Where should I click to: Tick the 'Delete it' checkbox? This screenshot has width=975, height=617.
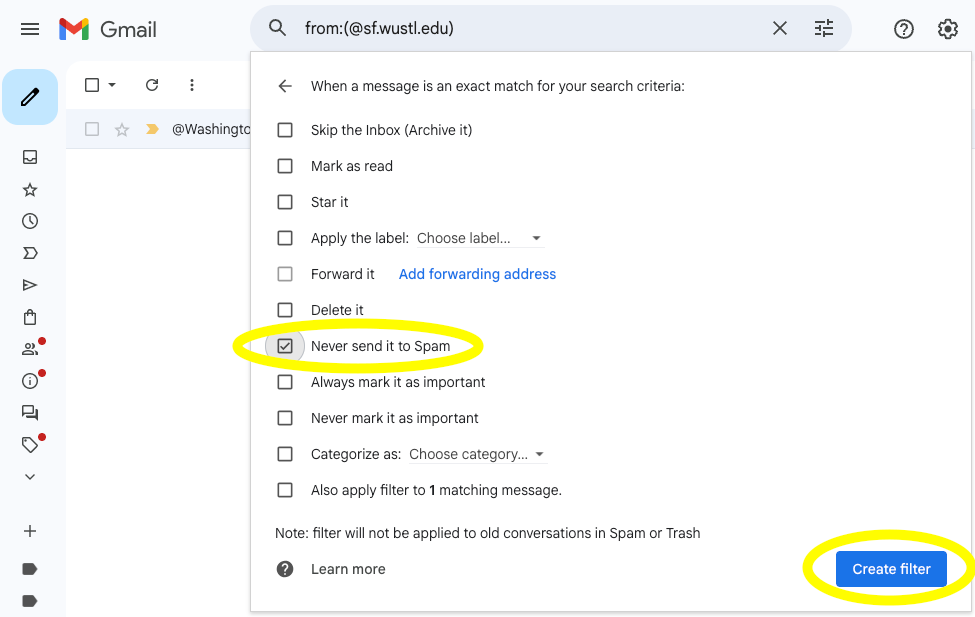point(285,310)
